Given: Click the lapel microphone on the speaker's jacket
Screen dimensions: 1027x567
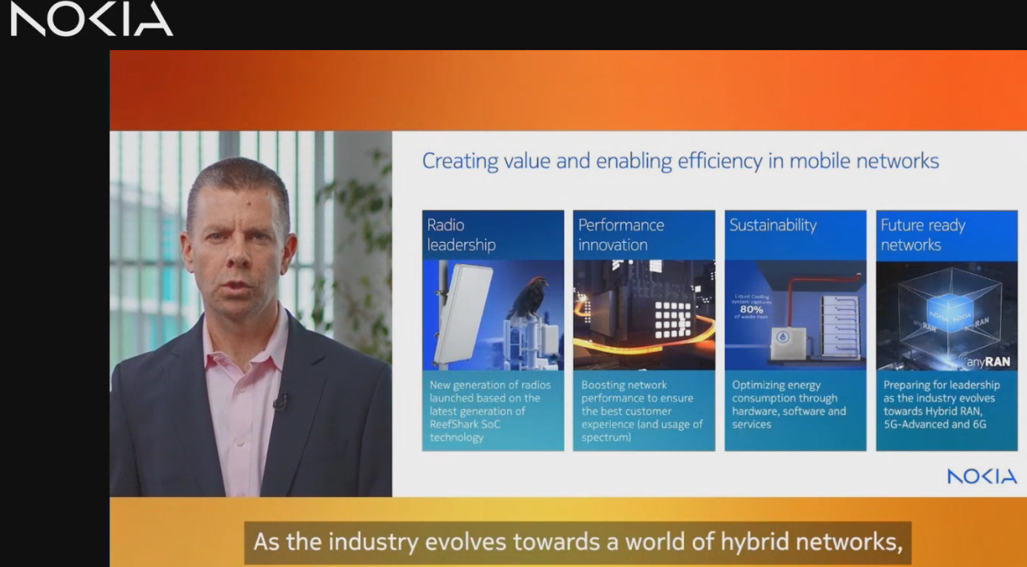Looking at the screenshot, I should [281, 401].
